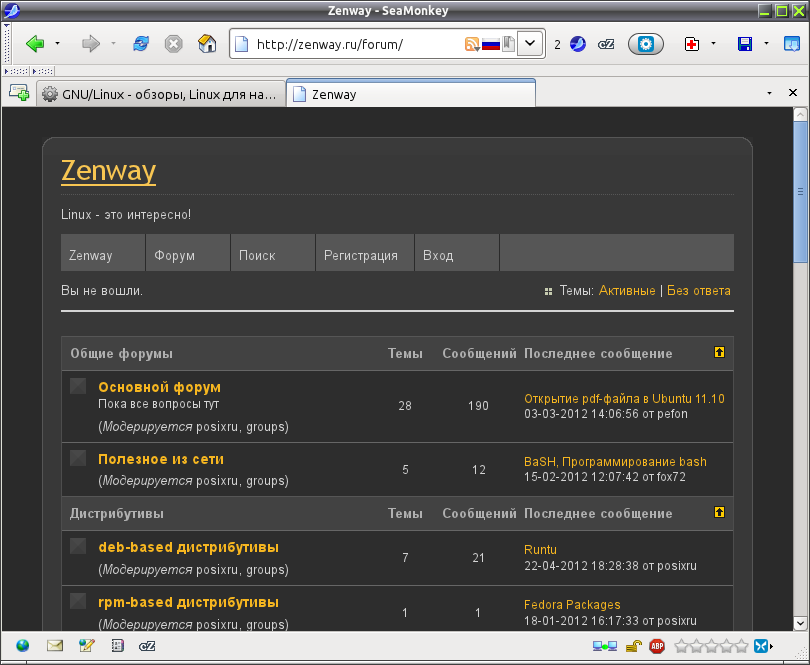Viewport: 810px width, 665px height.
Task: Open the back history dropdown arrow
Action: point(57,44)
